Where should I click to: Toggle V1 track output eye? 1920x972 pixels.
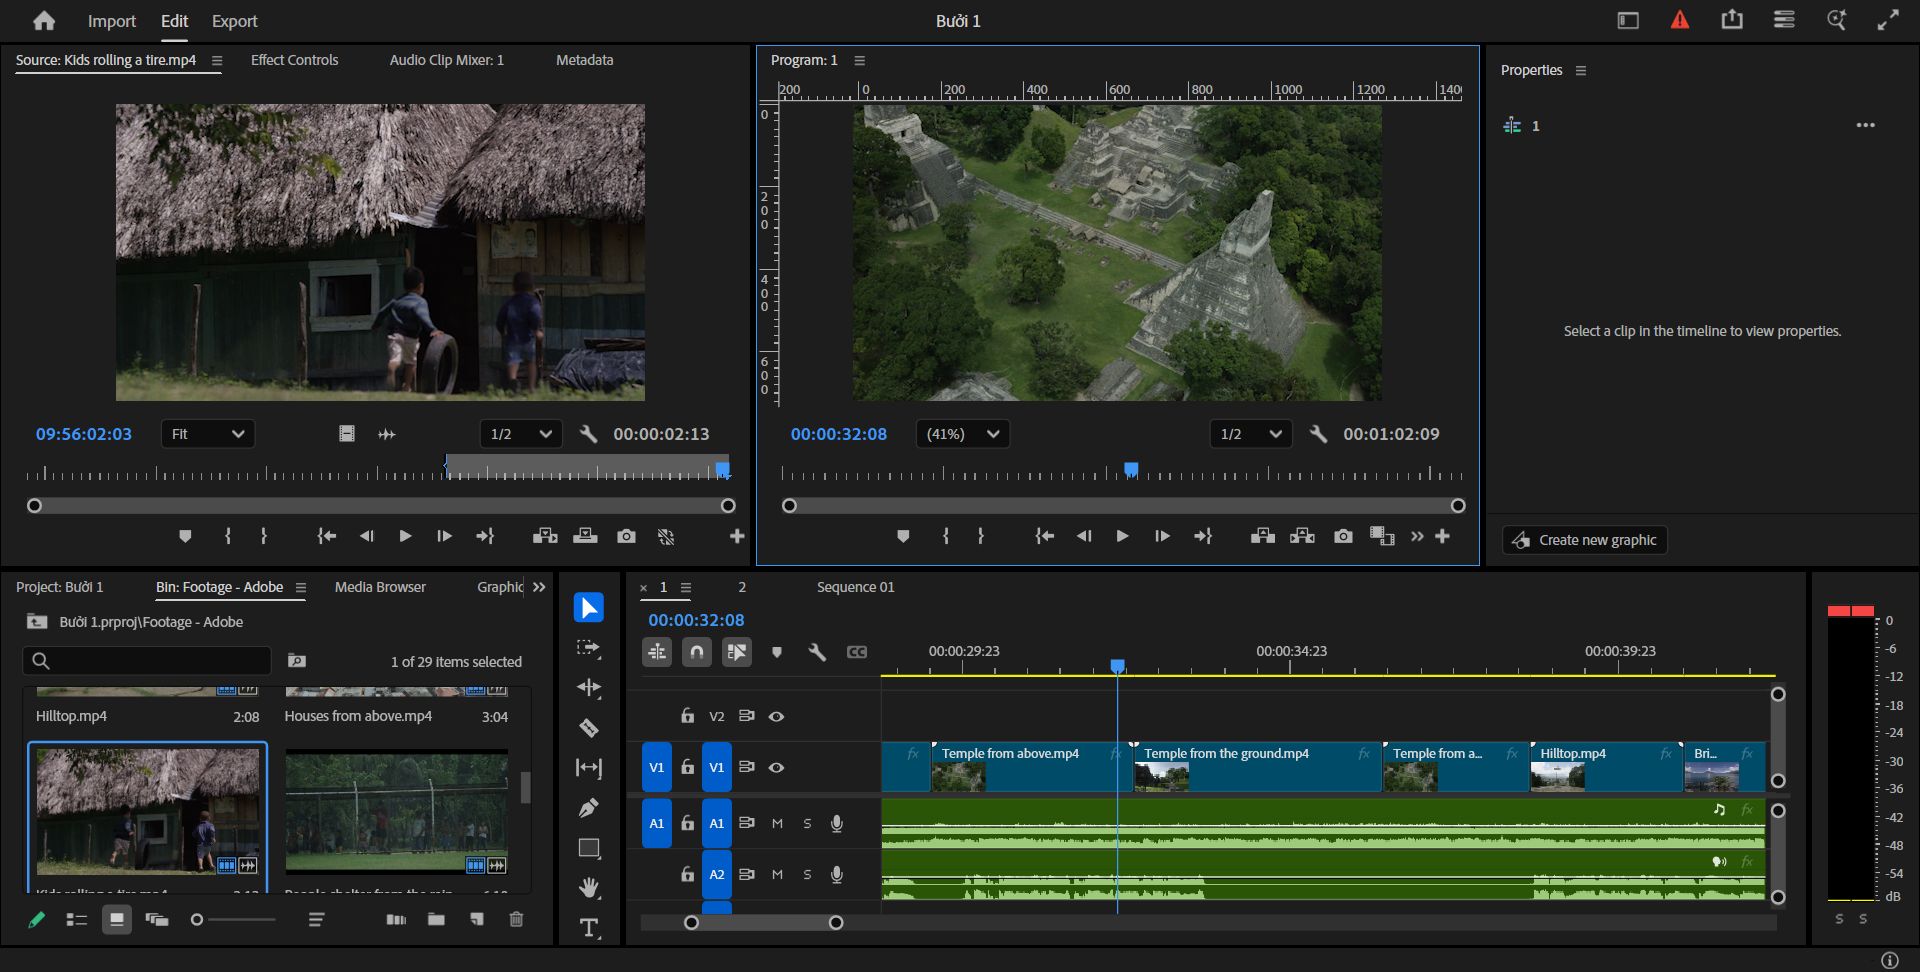[776, 767]
